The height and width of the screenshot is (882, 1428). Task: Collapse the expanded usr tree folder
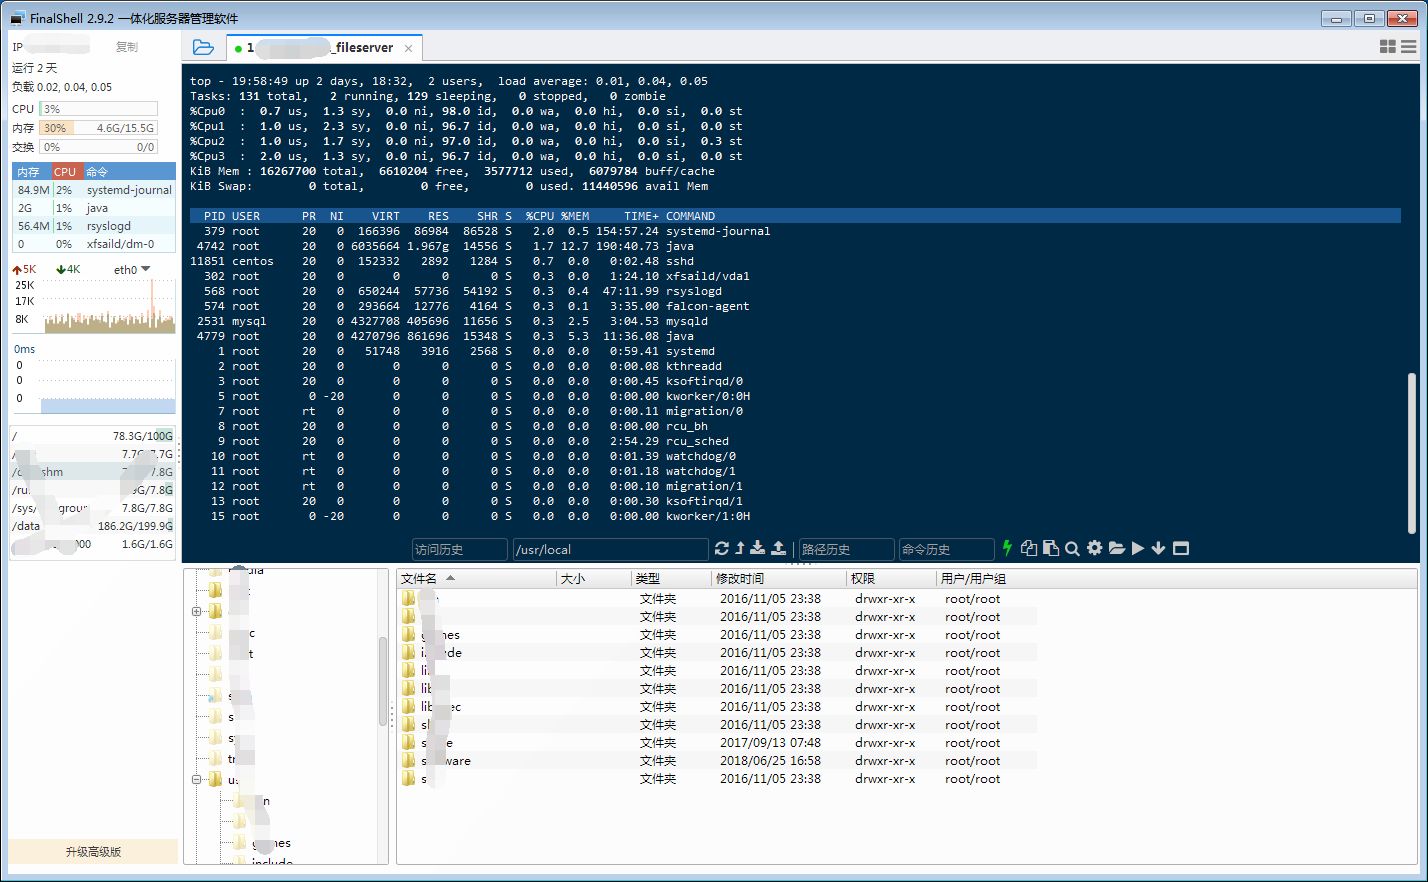pos(197,779)
